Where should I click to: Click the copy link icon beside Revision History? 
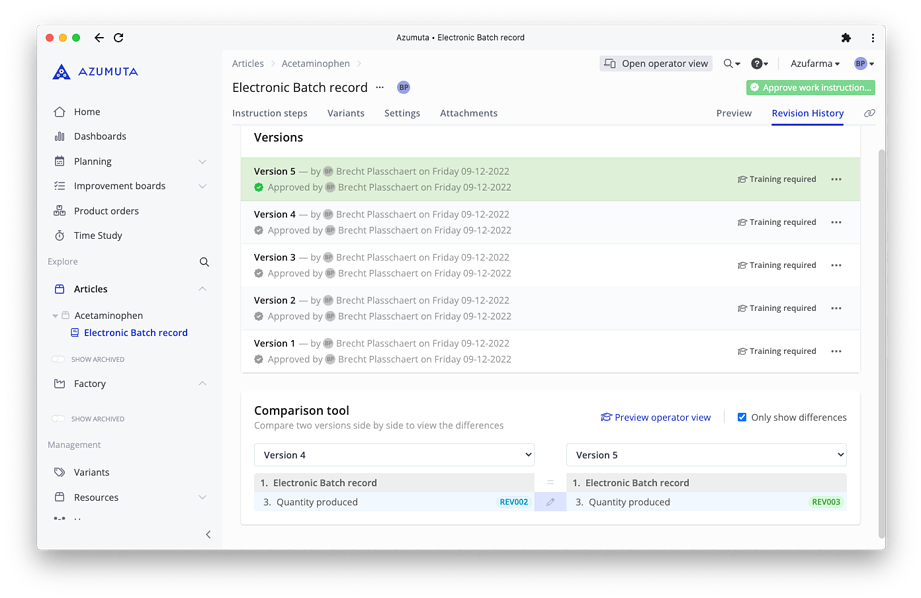(x=869, y=114)
